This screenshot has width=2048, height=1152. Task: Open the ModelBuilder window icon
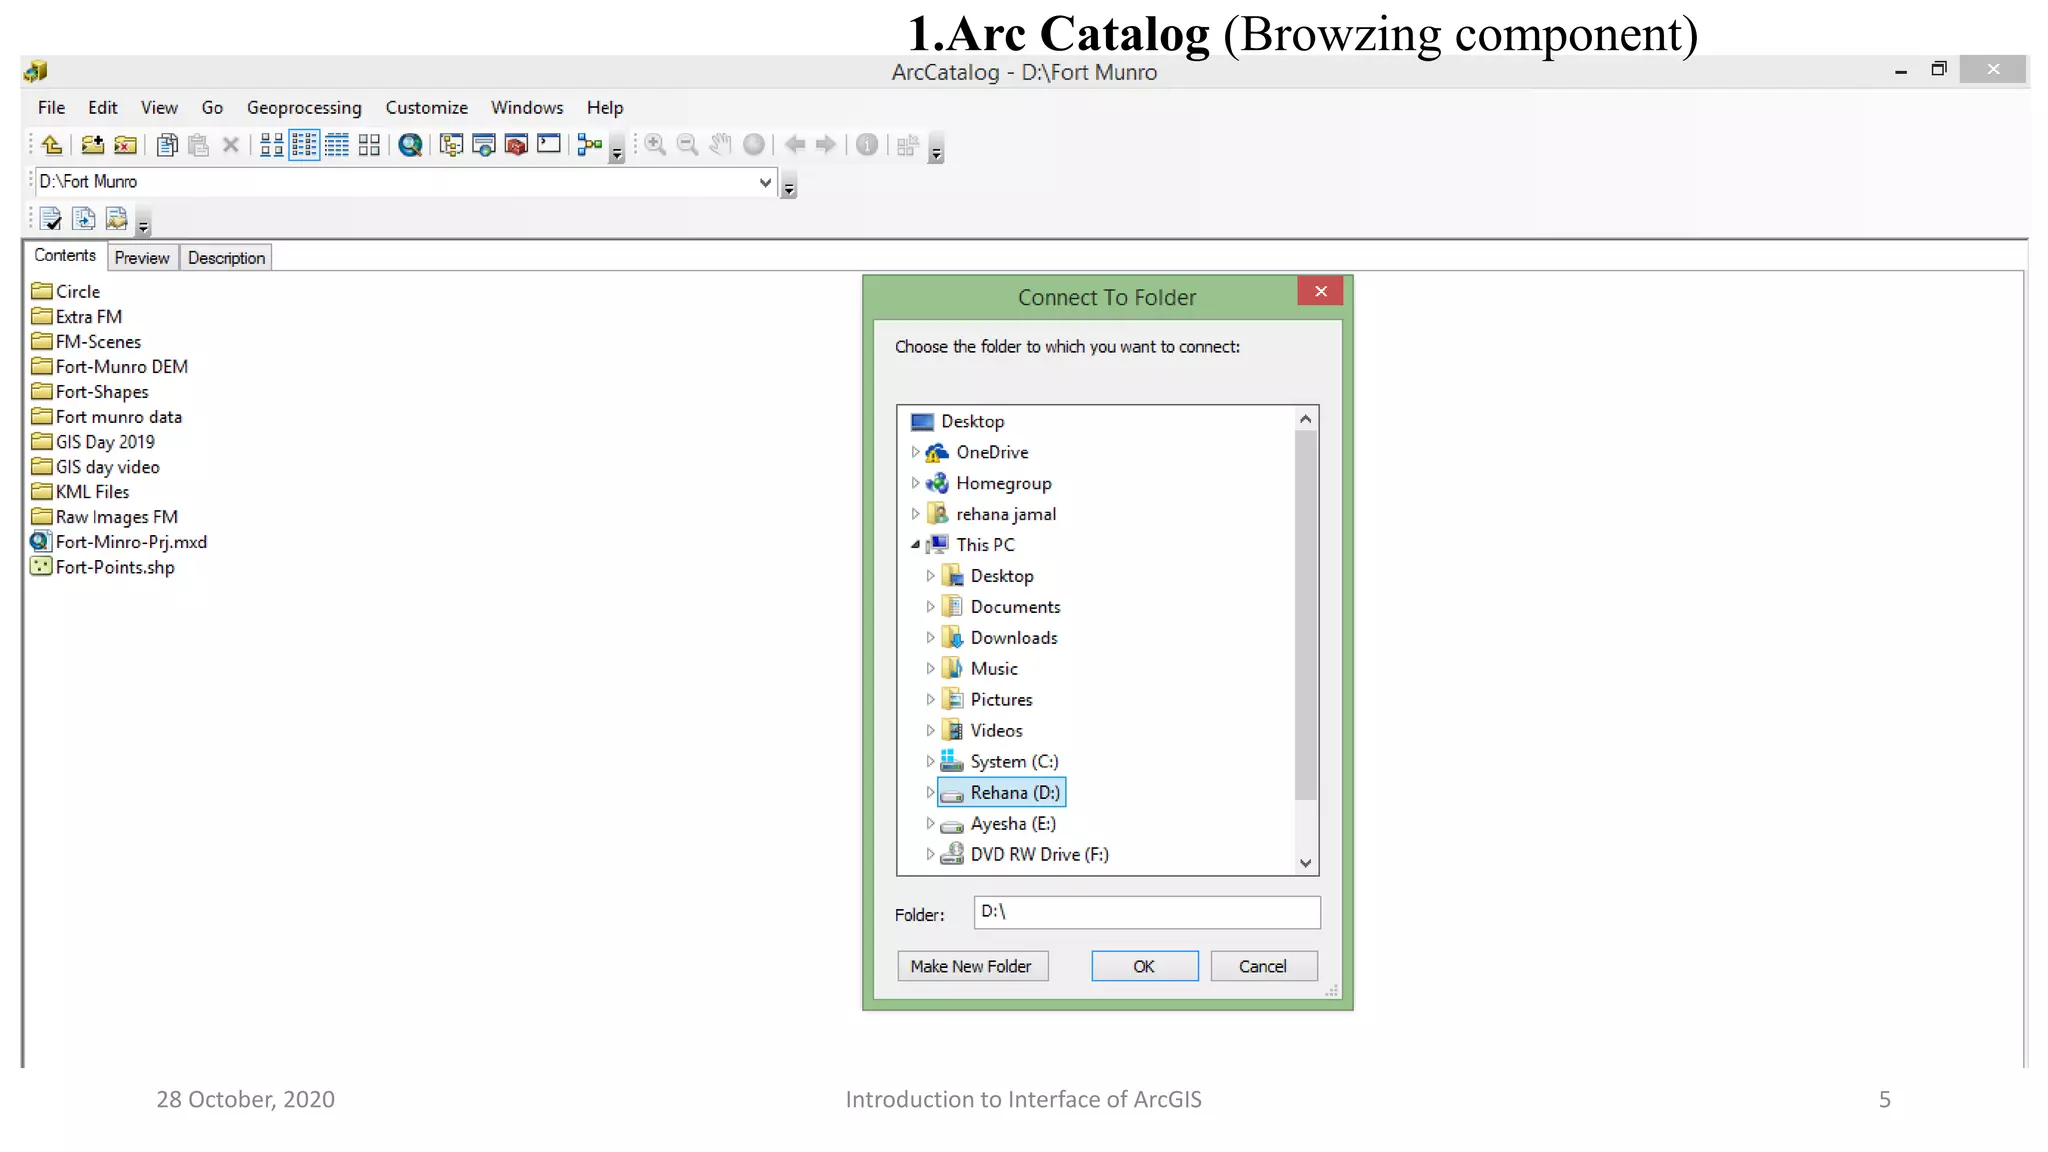(x=590, y=145)
